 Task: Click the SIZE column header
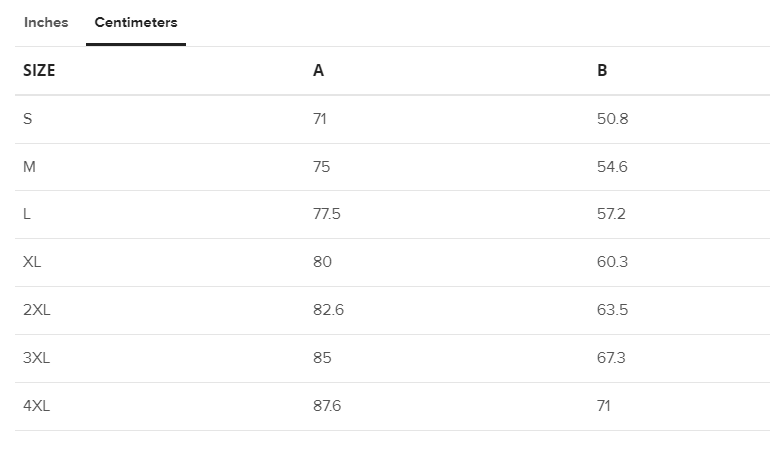(39, 70)
